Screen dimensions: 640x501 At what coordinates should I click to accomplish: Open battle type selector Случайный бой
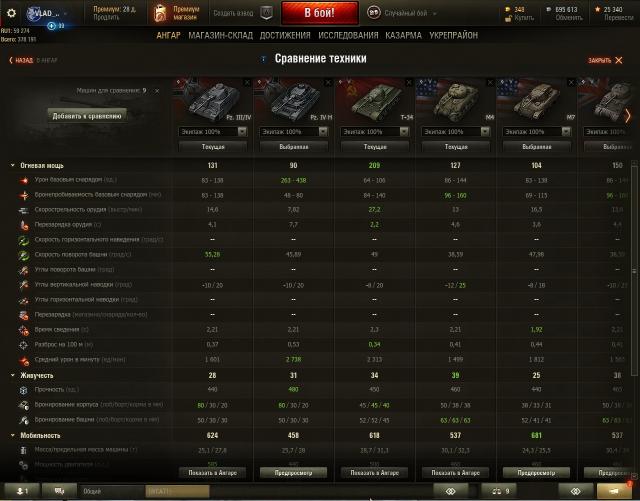pyautogui.click(x=402, y=13)
